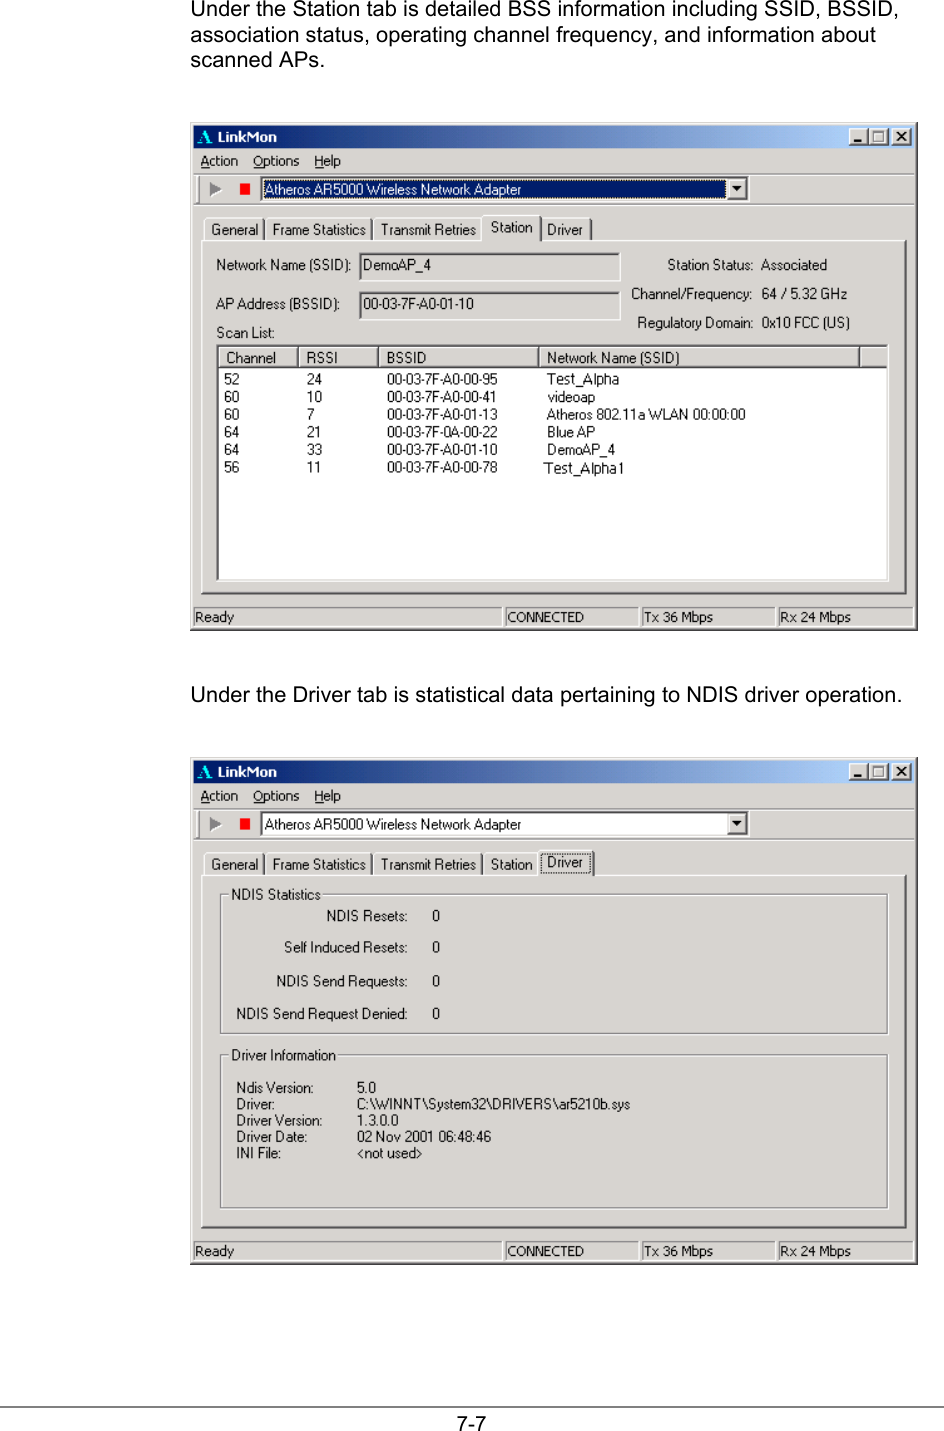This screenshot has width=944, height=1431.
Task: Open the adapter dropdown arrow in the lower window
Action: [x=737, y=824]
